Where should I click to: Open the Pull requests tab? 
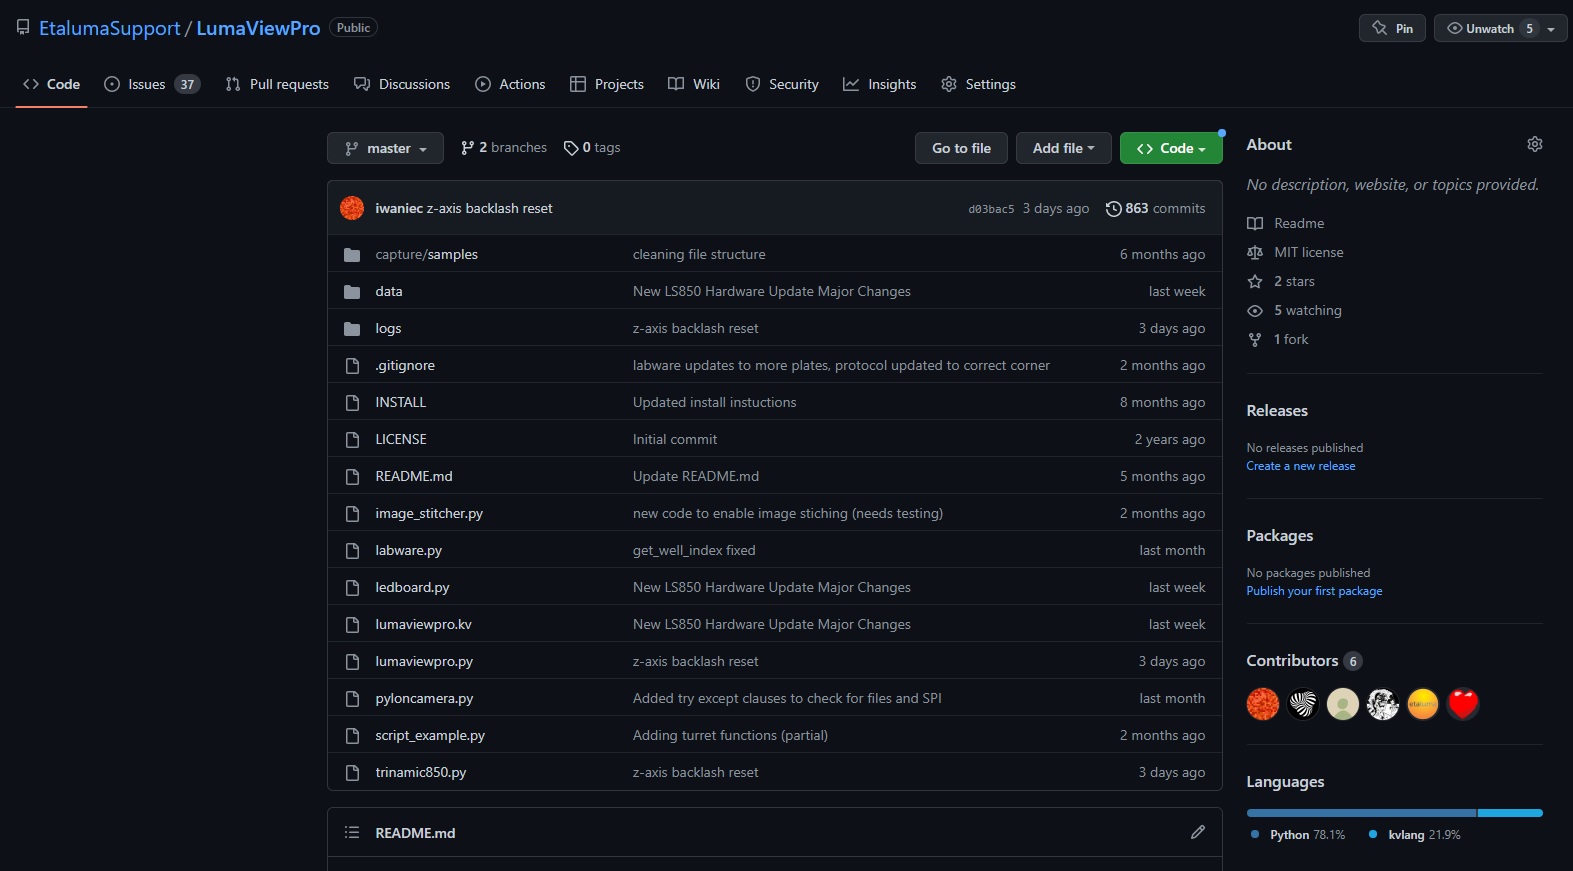(277, 84)
